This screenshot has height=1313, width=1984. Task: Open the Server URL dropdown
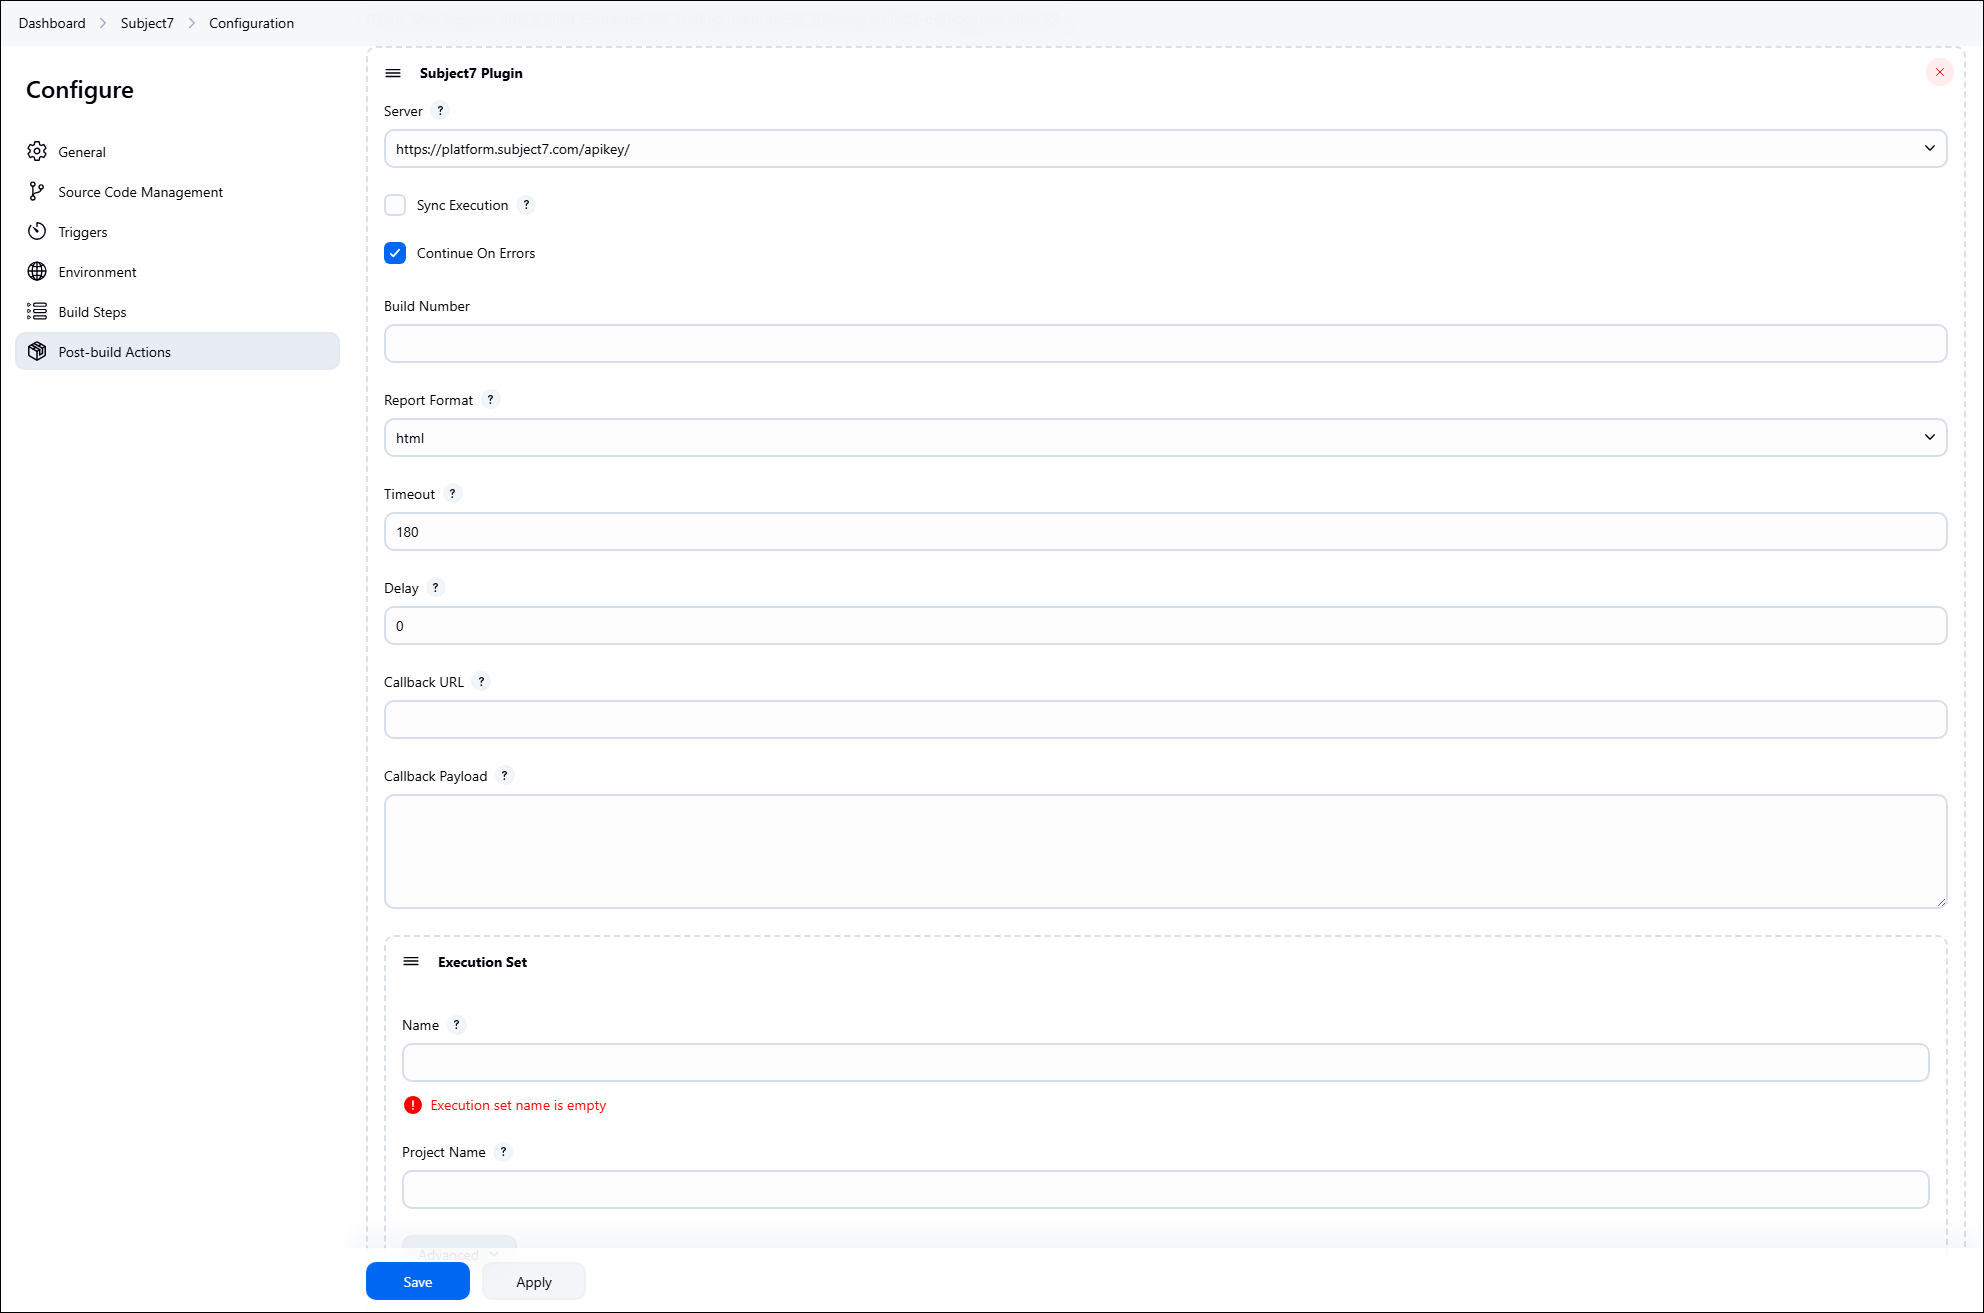(x=1165, y=149)
